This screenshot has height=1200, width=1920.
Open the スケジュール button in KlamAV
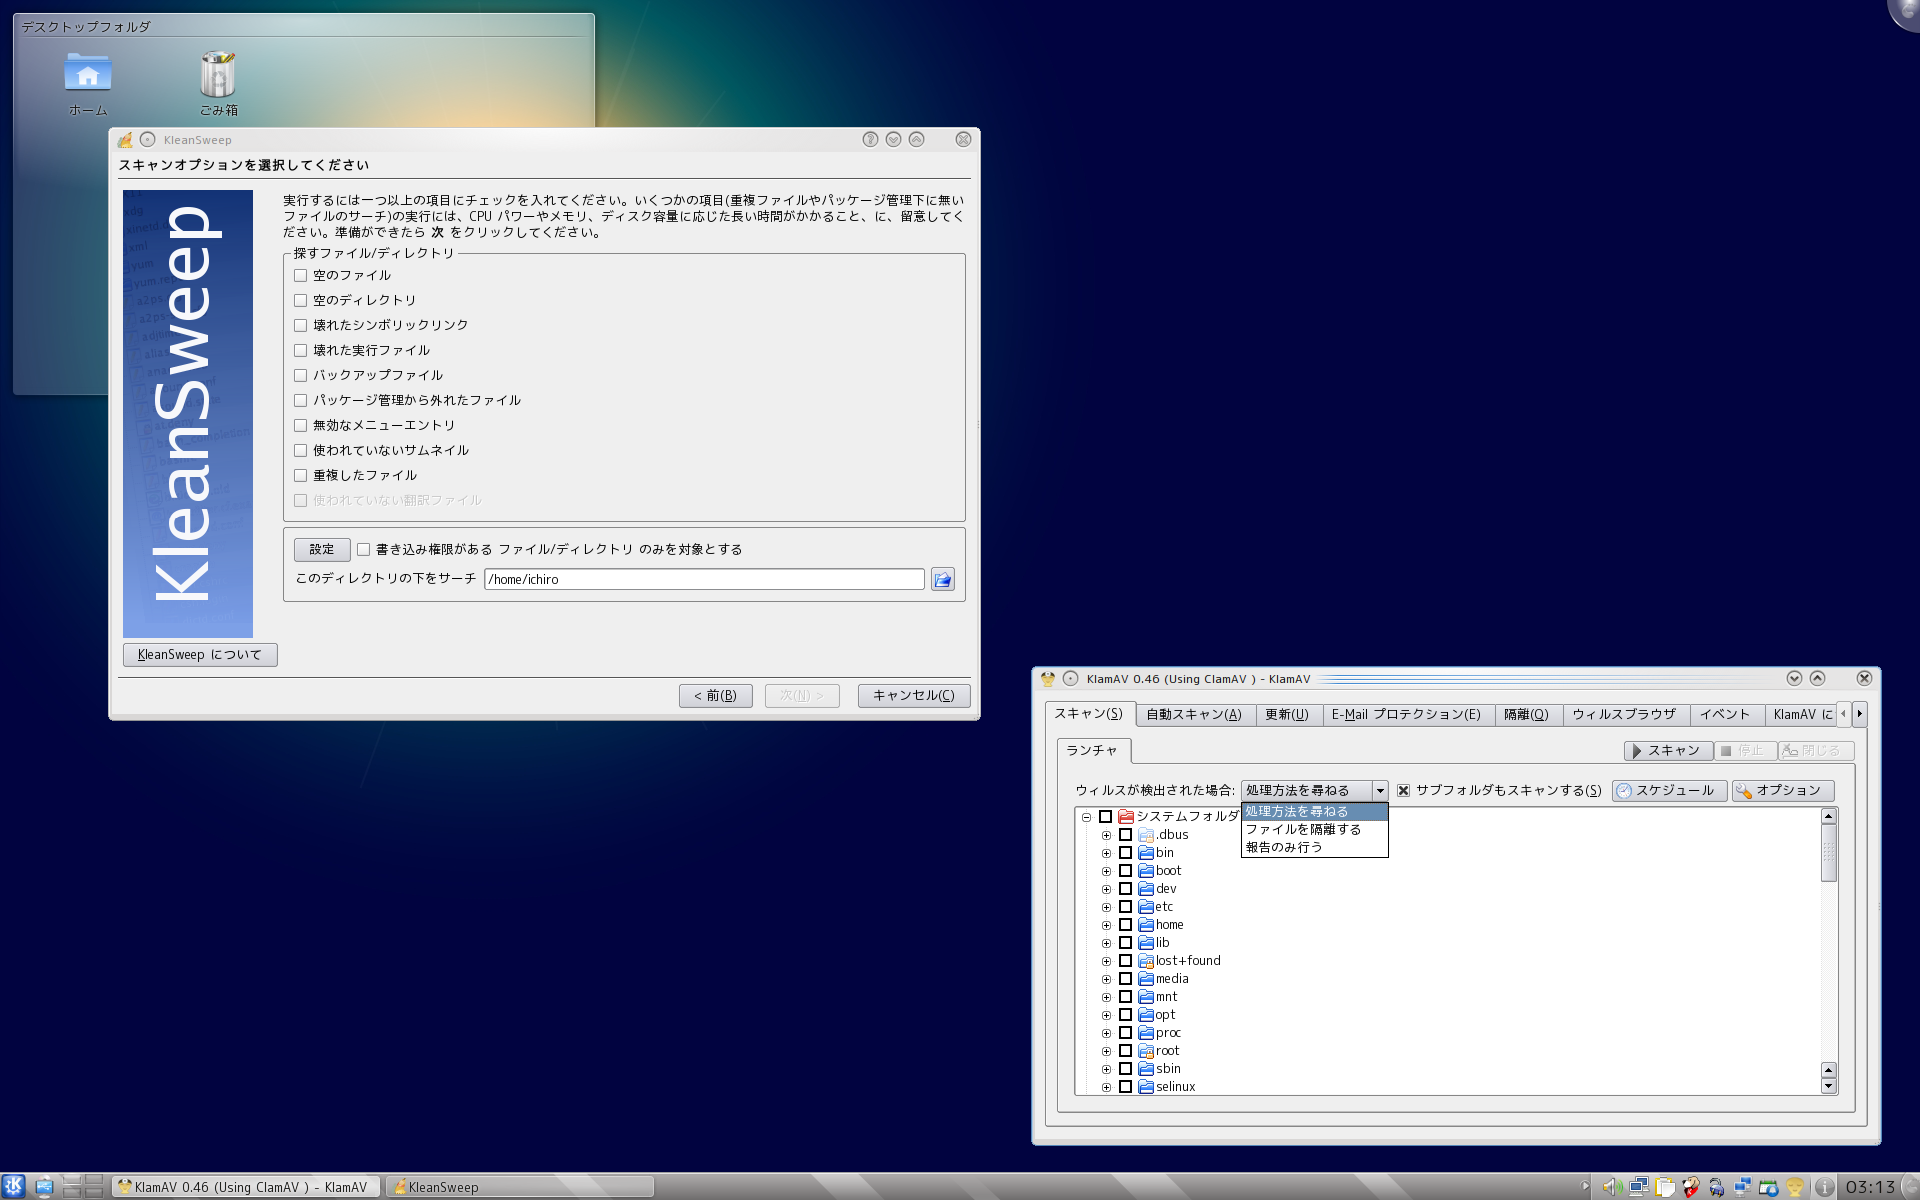tap(1668, 791)
